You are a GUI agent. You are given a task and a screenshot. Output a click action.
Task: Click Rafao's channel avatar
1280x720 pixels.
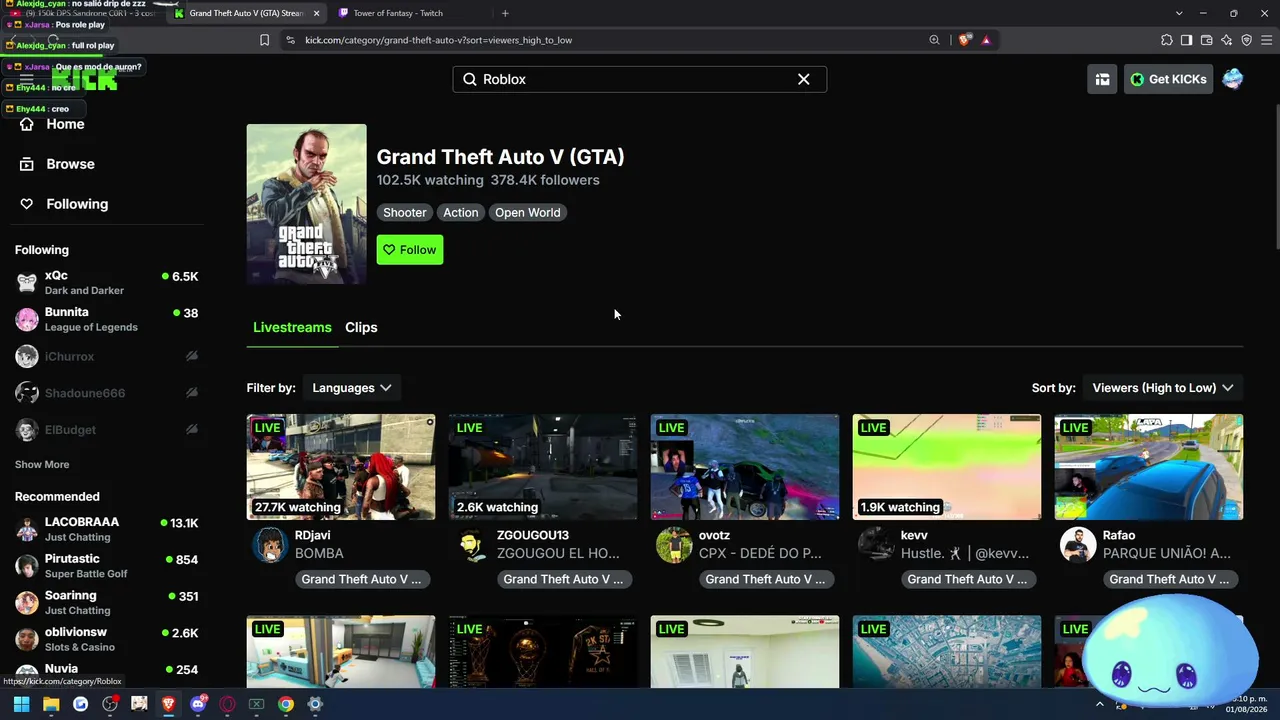[x=1078, y=545]
